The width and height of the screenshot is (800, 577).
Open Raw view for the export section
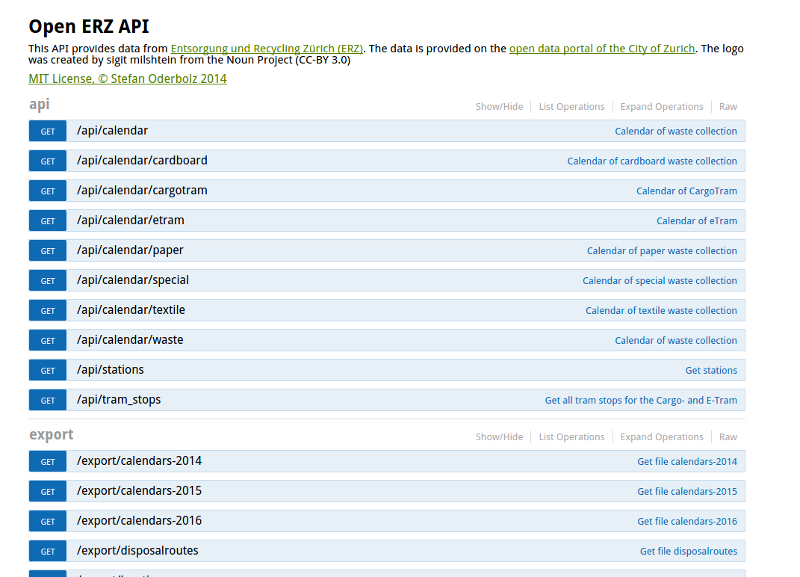click(x=728, y=437)
